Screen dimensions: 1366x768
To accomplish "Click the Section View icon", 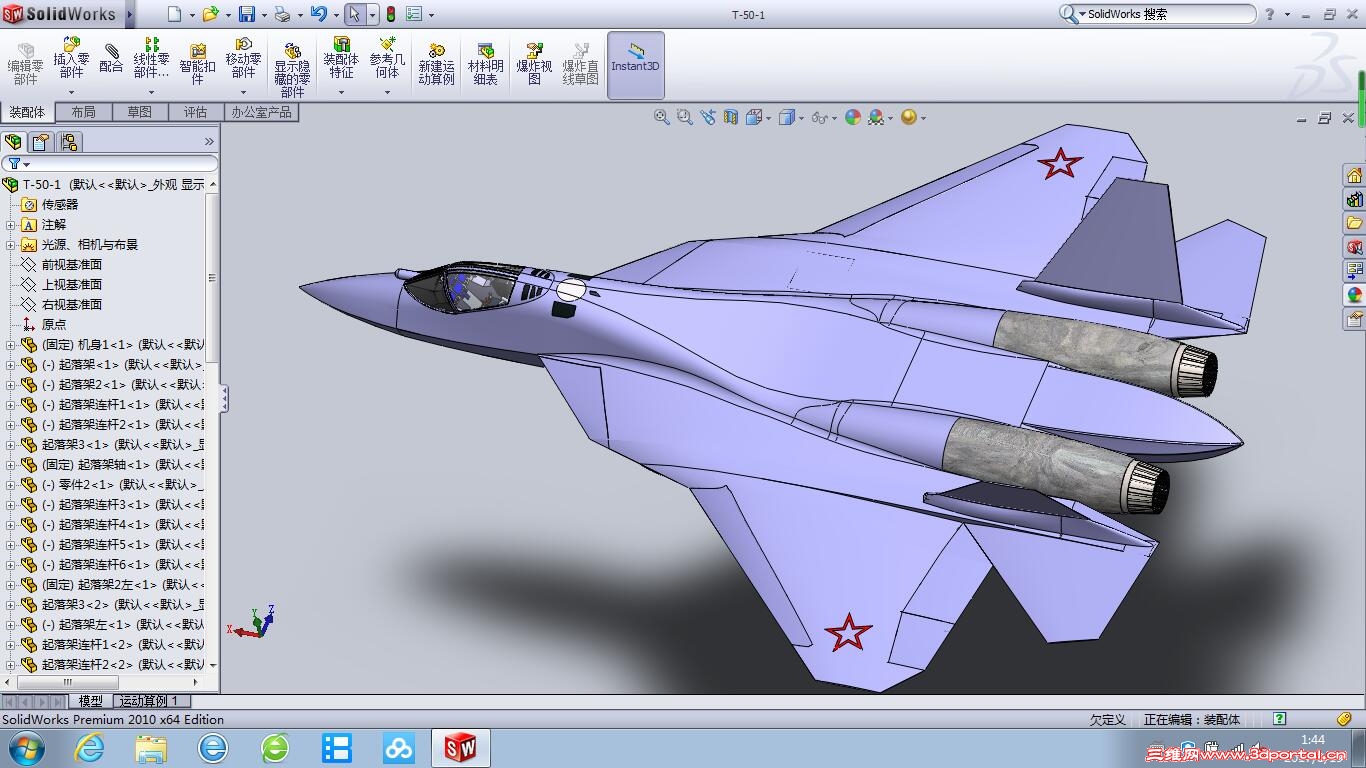I will pyautogui.click(x=731, y=117).
